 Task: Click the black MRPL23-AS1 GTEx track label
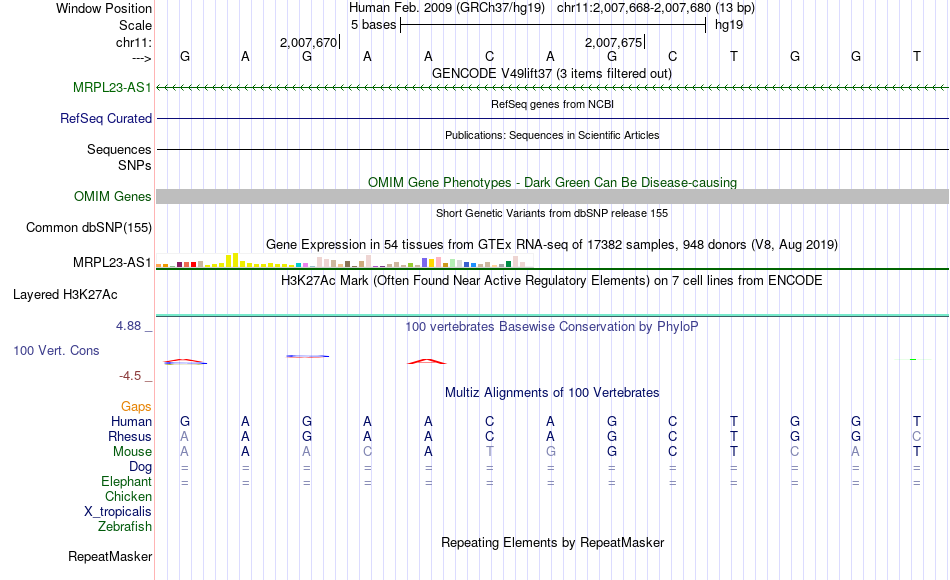click(112, 262)
